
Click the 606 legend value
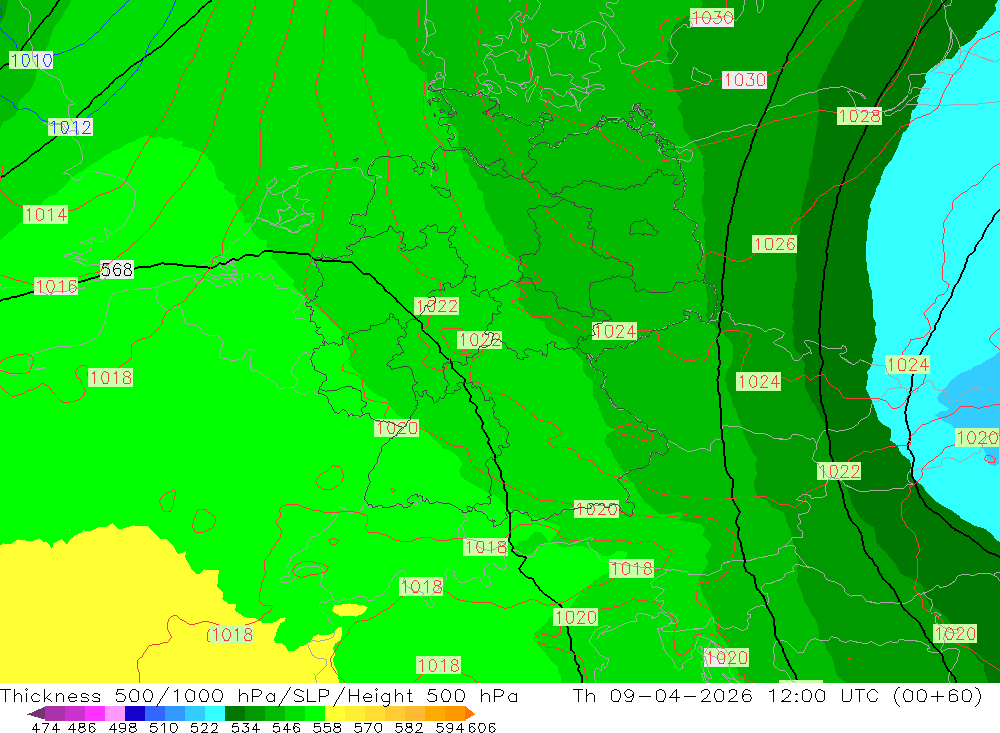coord(482,727)
